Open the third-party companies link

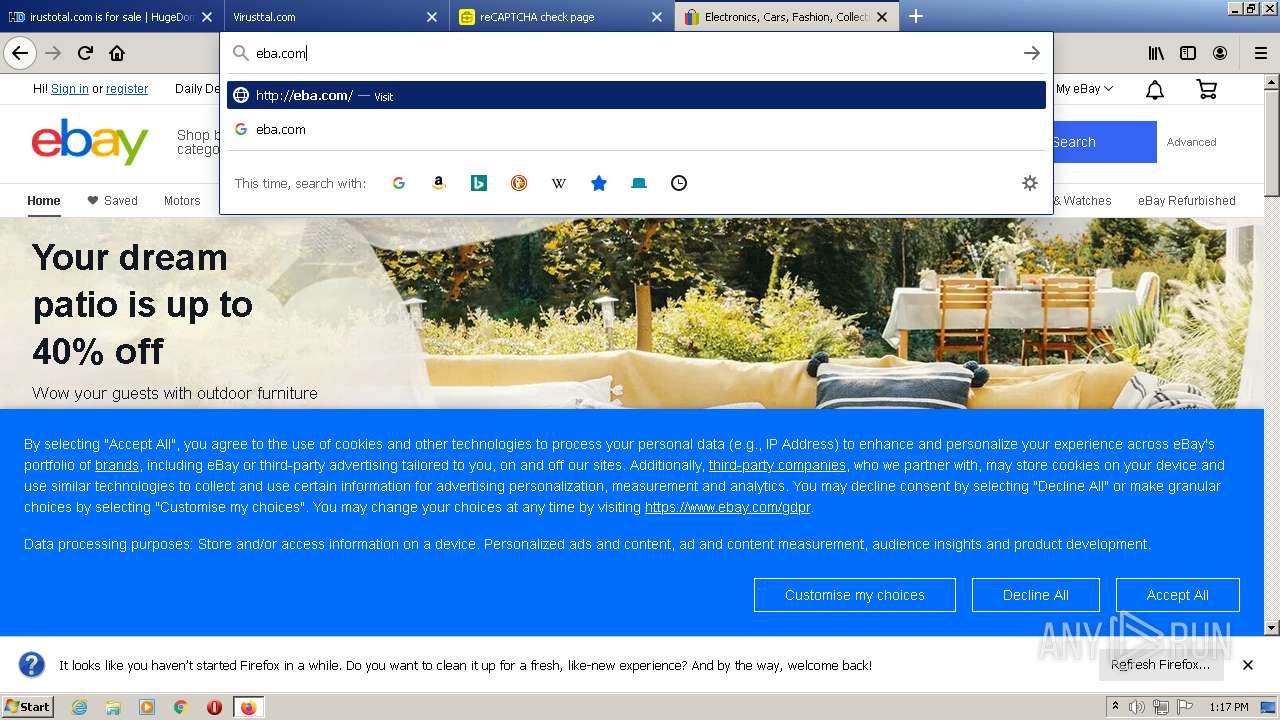click(x=777, y=465)
